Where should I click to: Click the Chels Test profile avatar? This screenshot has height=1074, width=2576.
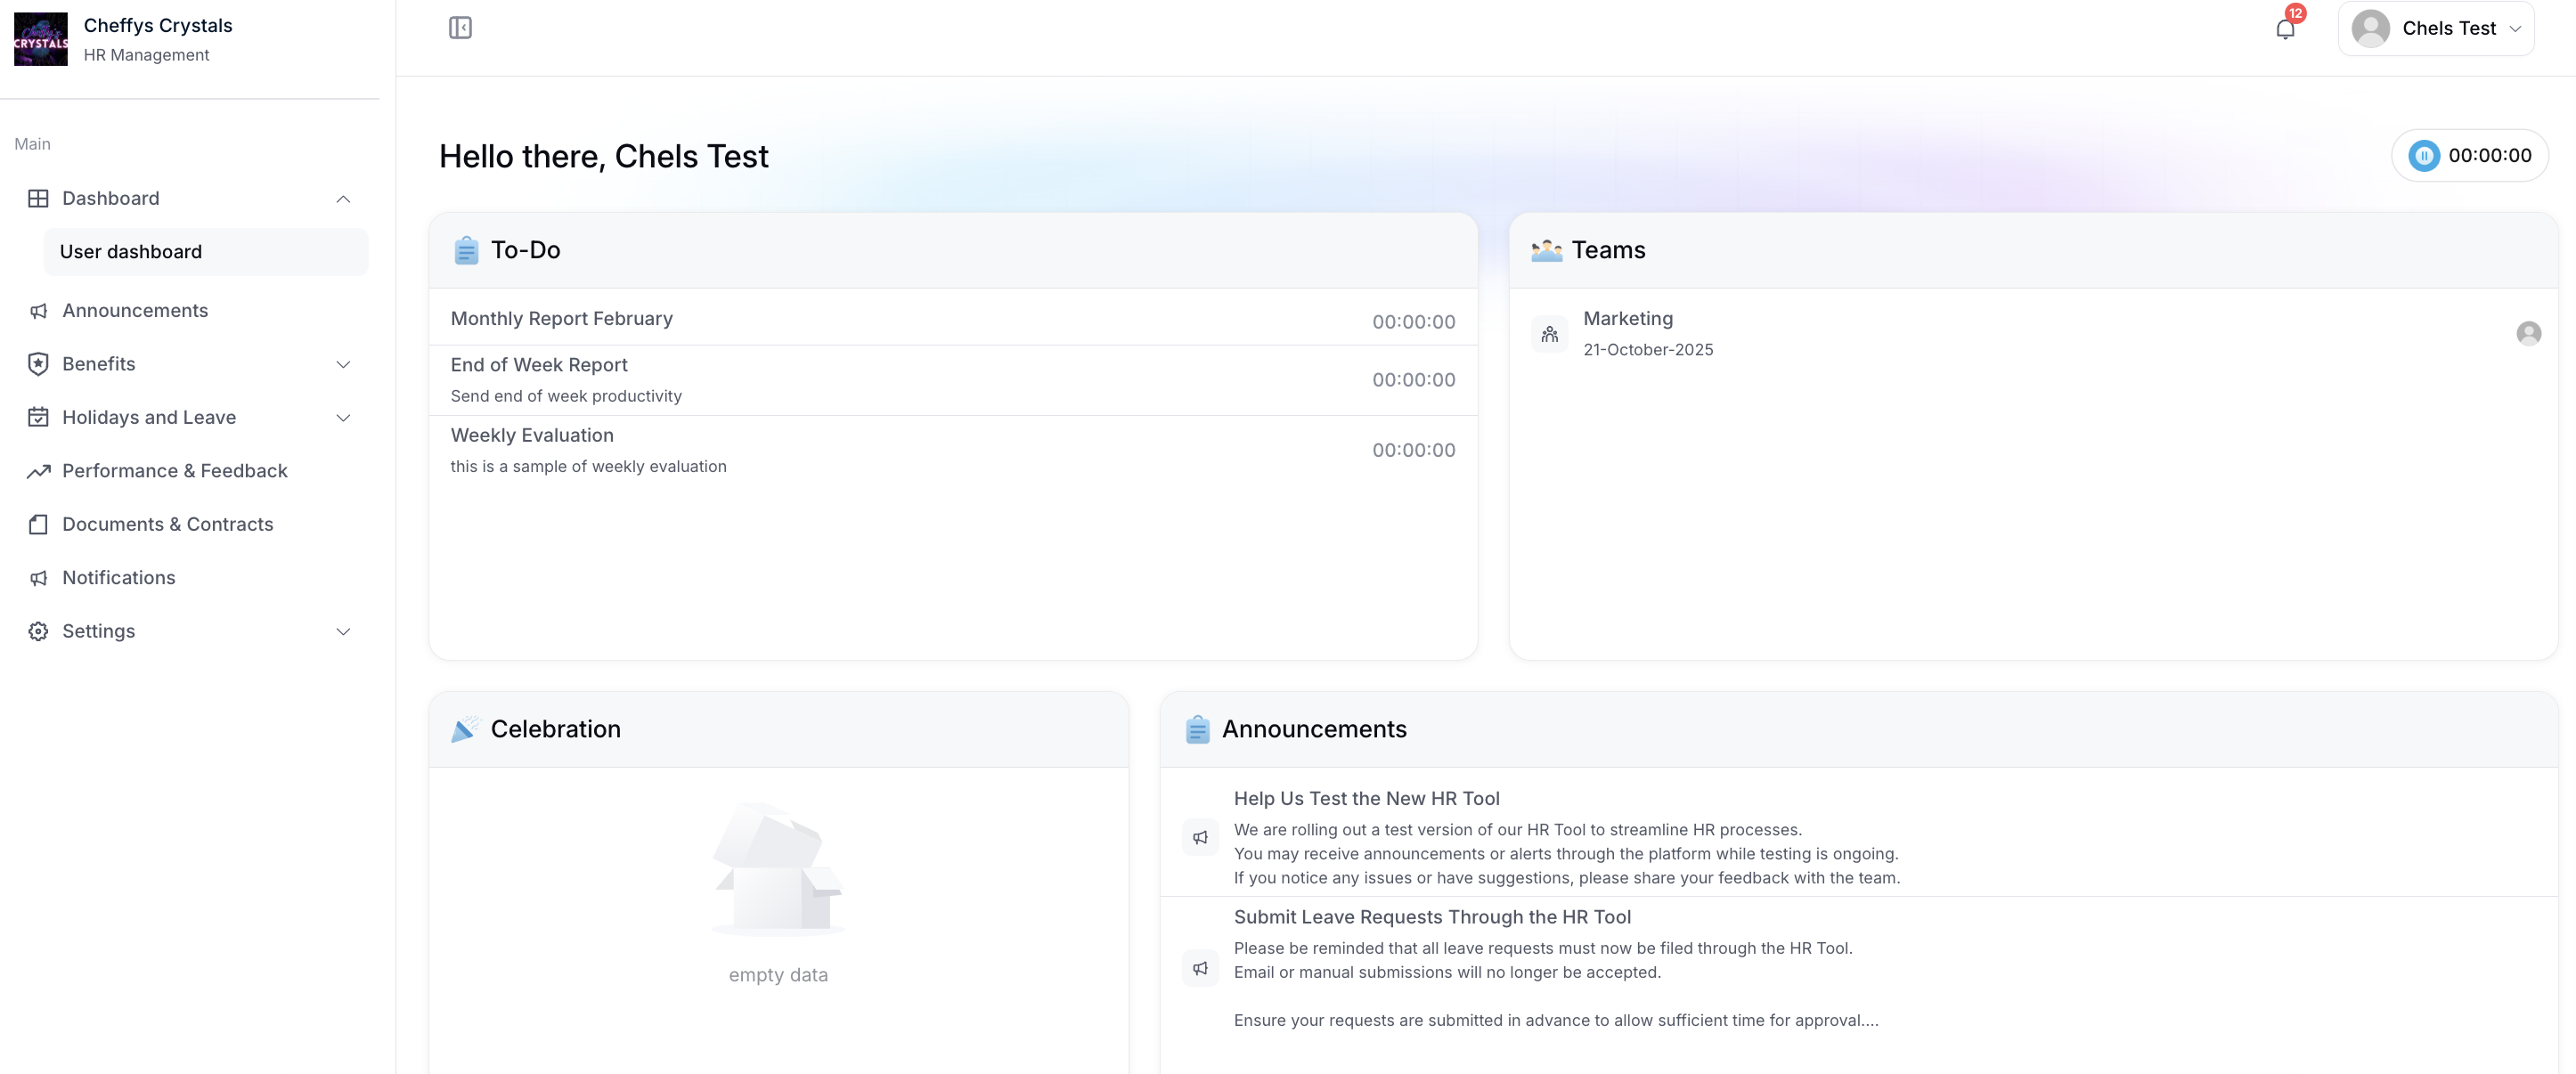coord(2371,28)
